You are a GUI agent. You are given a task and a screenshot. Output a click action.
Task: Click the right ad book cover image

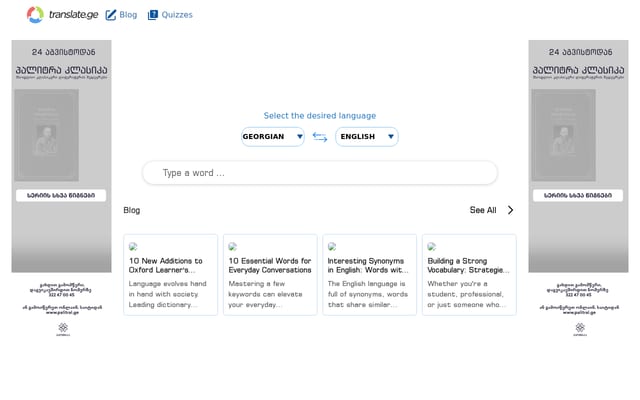click(563, 135)
